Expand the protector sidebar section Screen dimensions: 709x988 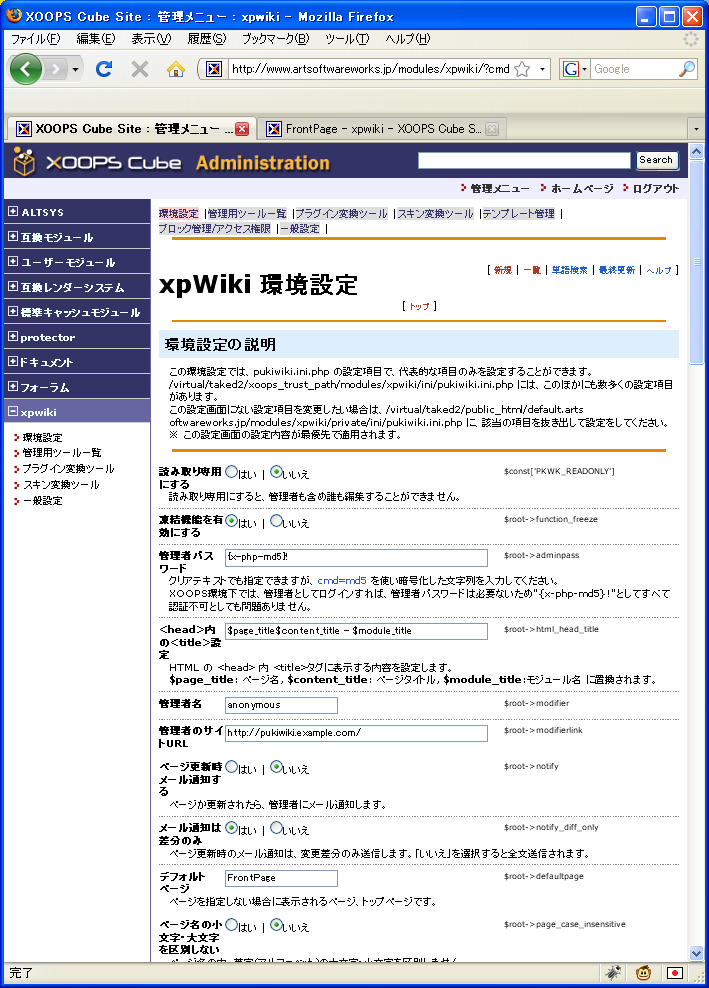point(13,337)
